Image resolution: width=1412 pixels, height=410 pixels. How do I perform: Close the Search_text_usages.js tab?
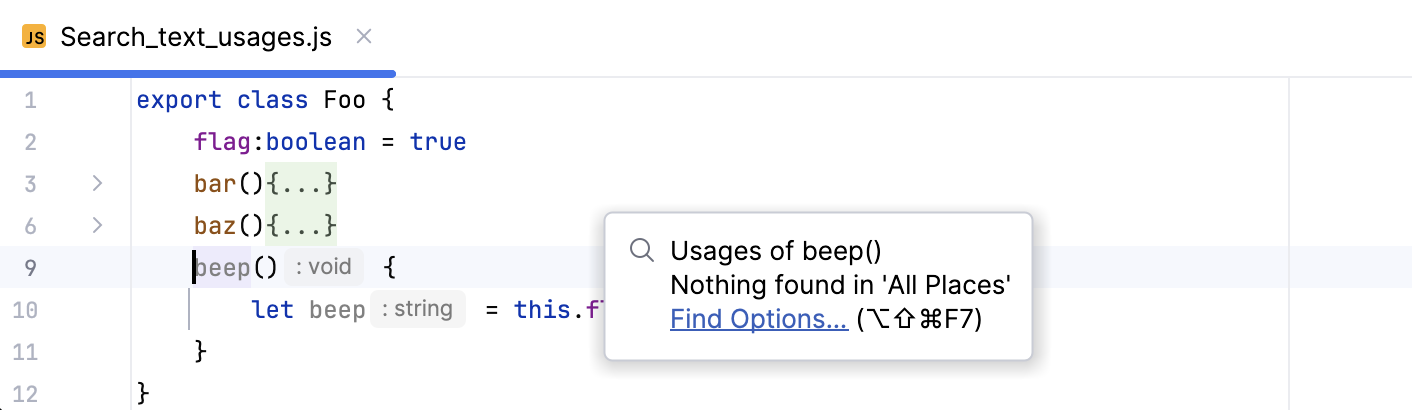(x=364, y=37)
